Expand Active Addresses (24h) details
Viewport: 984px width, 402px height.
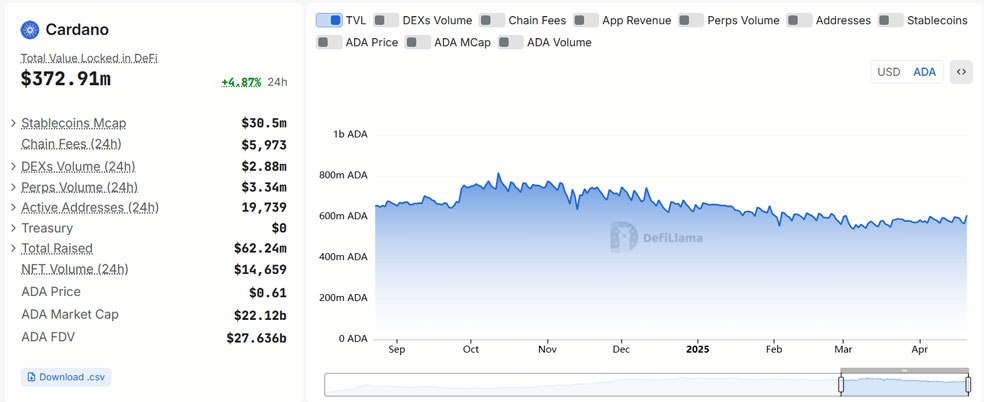13,207
